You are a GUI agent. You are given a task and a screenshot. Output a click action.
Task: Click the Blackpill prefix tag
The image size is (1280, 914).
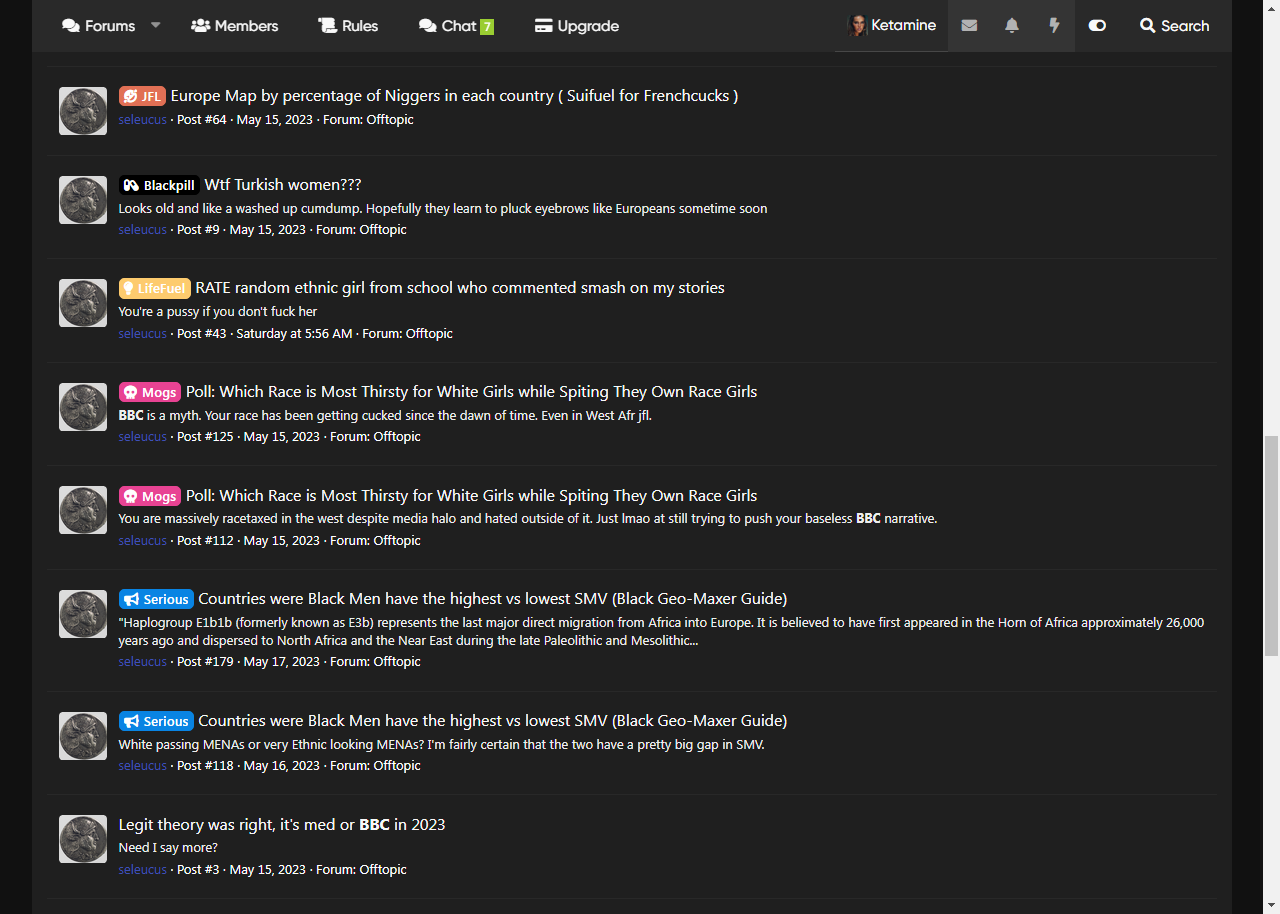(x=159, y=185)
